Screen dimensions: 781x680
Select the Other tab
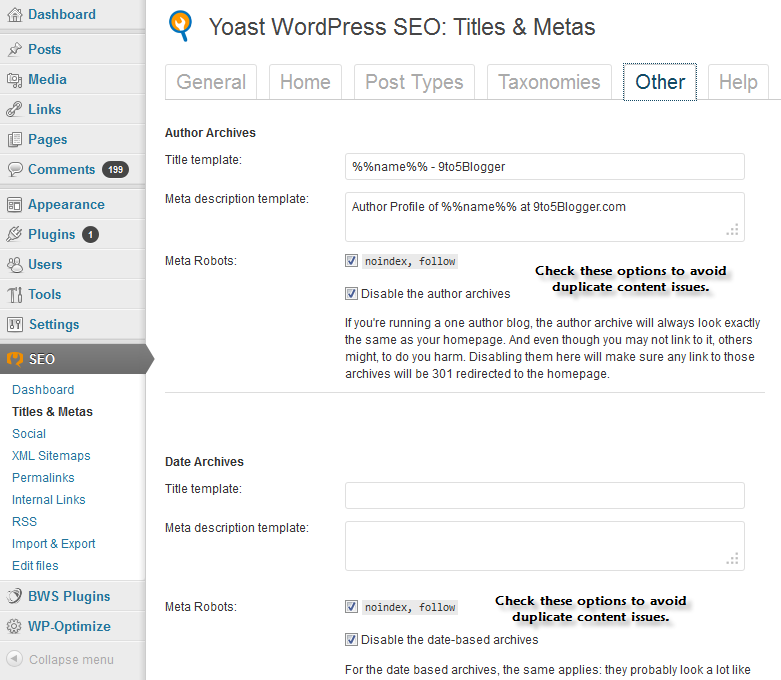pyautogui.click(x=660, y=82)
